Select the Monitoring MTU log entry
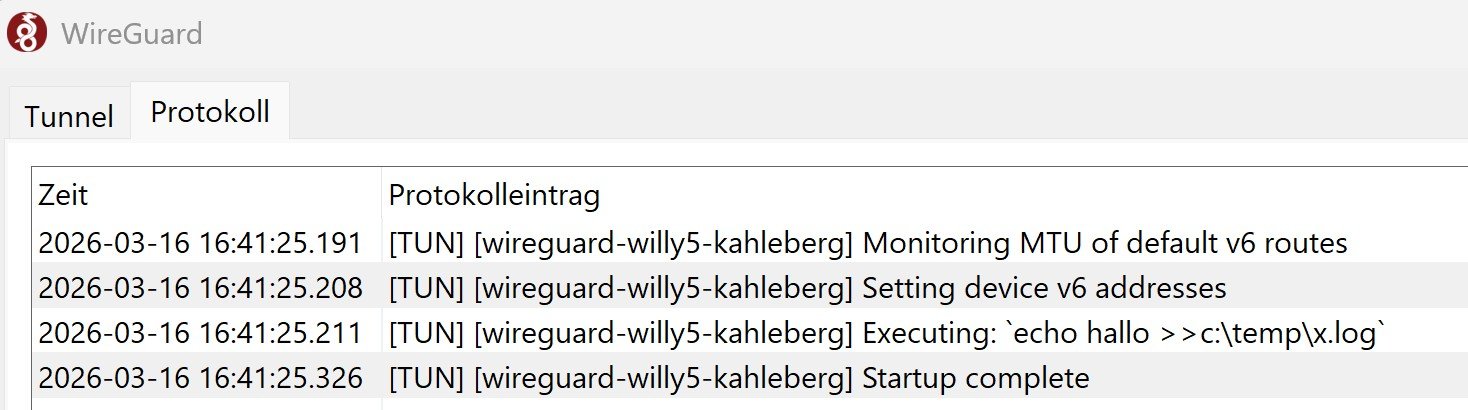 pos(1104,243)
